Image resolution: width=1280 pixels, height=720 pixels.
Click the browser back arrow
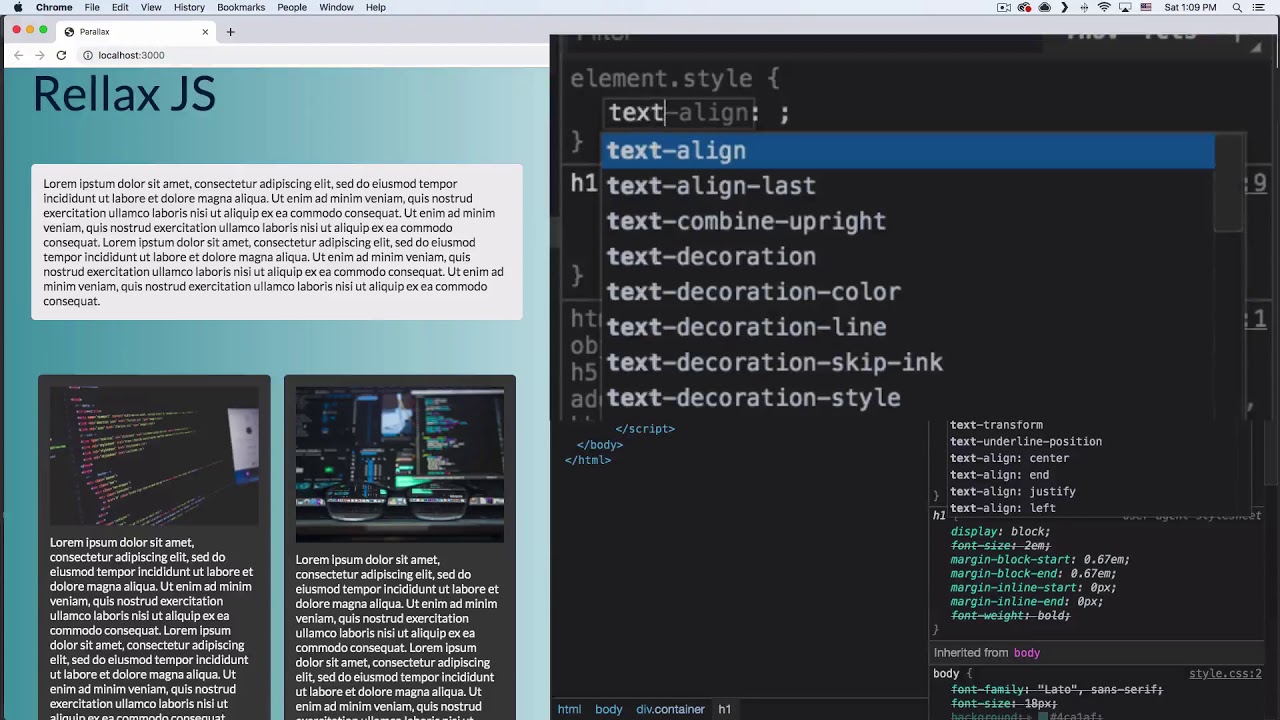click(18, 55)
